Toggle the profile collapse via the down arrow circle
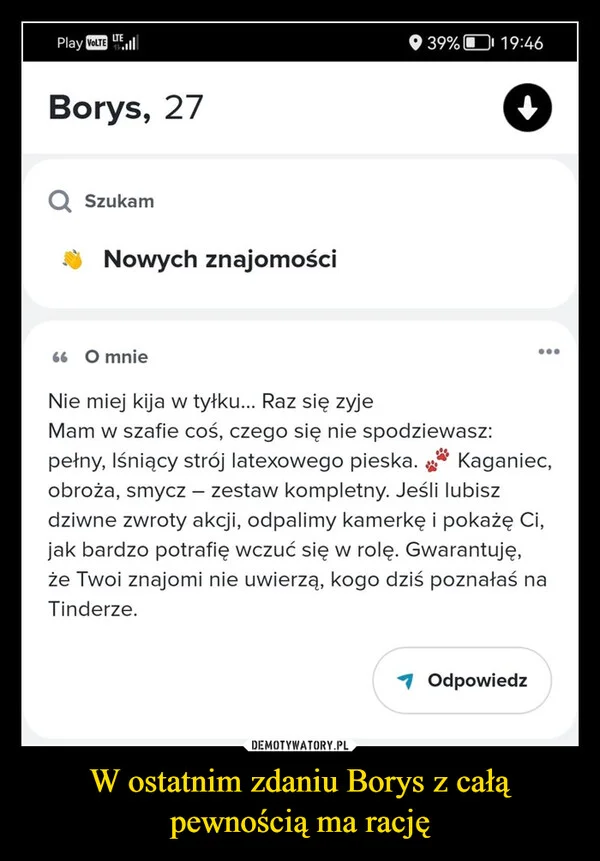 click(x=529, y=108)
